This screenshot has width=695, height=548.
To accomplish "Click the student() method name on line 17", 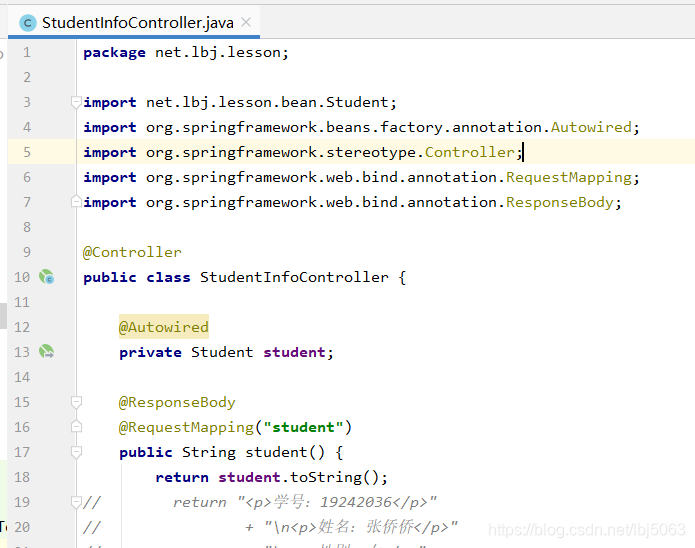I will pyautogui.click(x=276, y=452).
